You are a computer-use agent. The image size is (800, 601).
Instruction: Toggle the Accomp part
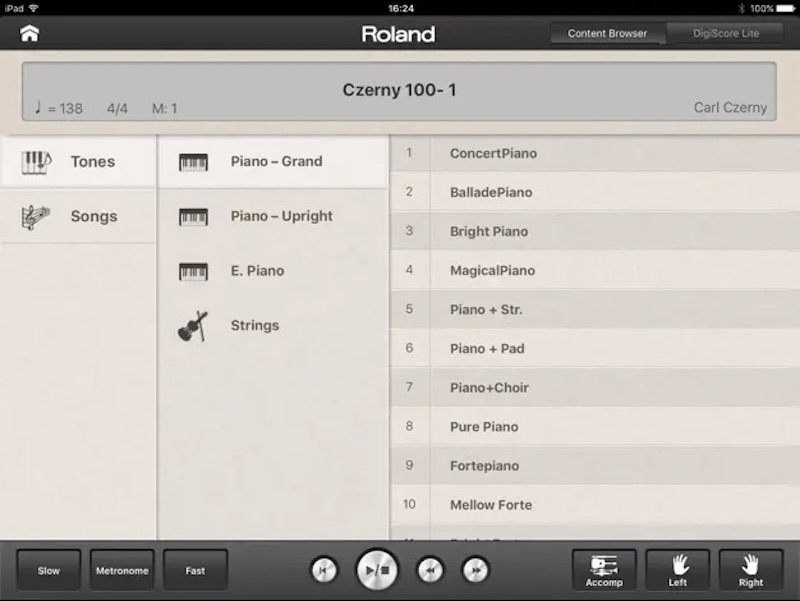(x=604, y=570)
